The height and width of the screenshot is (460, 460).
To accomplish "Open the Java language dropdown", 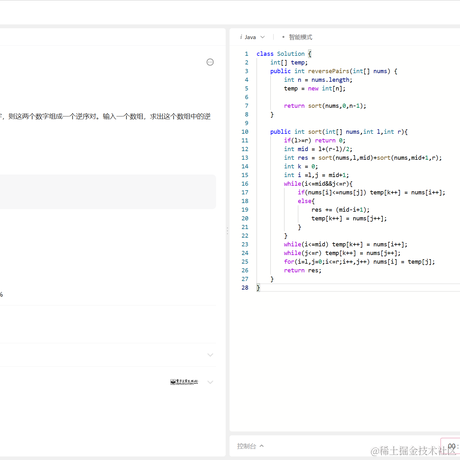I will 252,37.
